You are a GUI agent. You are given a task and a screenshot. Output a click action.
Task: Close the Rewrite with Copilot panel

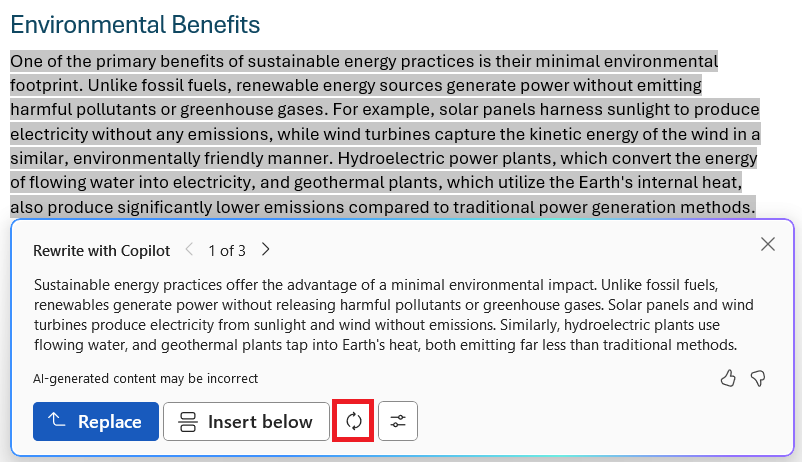[x=768, y=244]
